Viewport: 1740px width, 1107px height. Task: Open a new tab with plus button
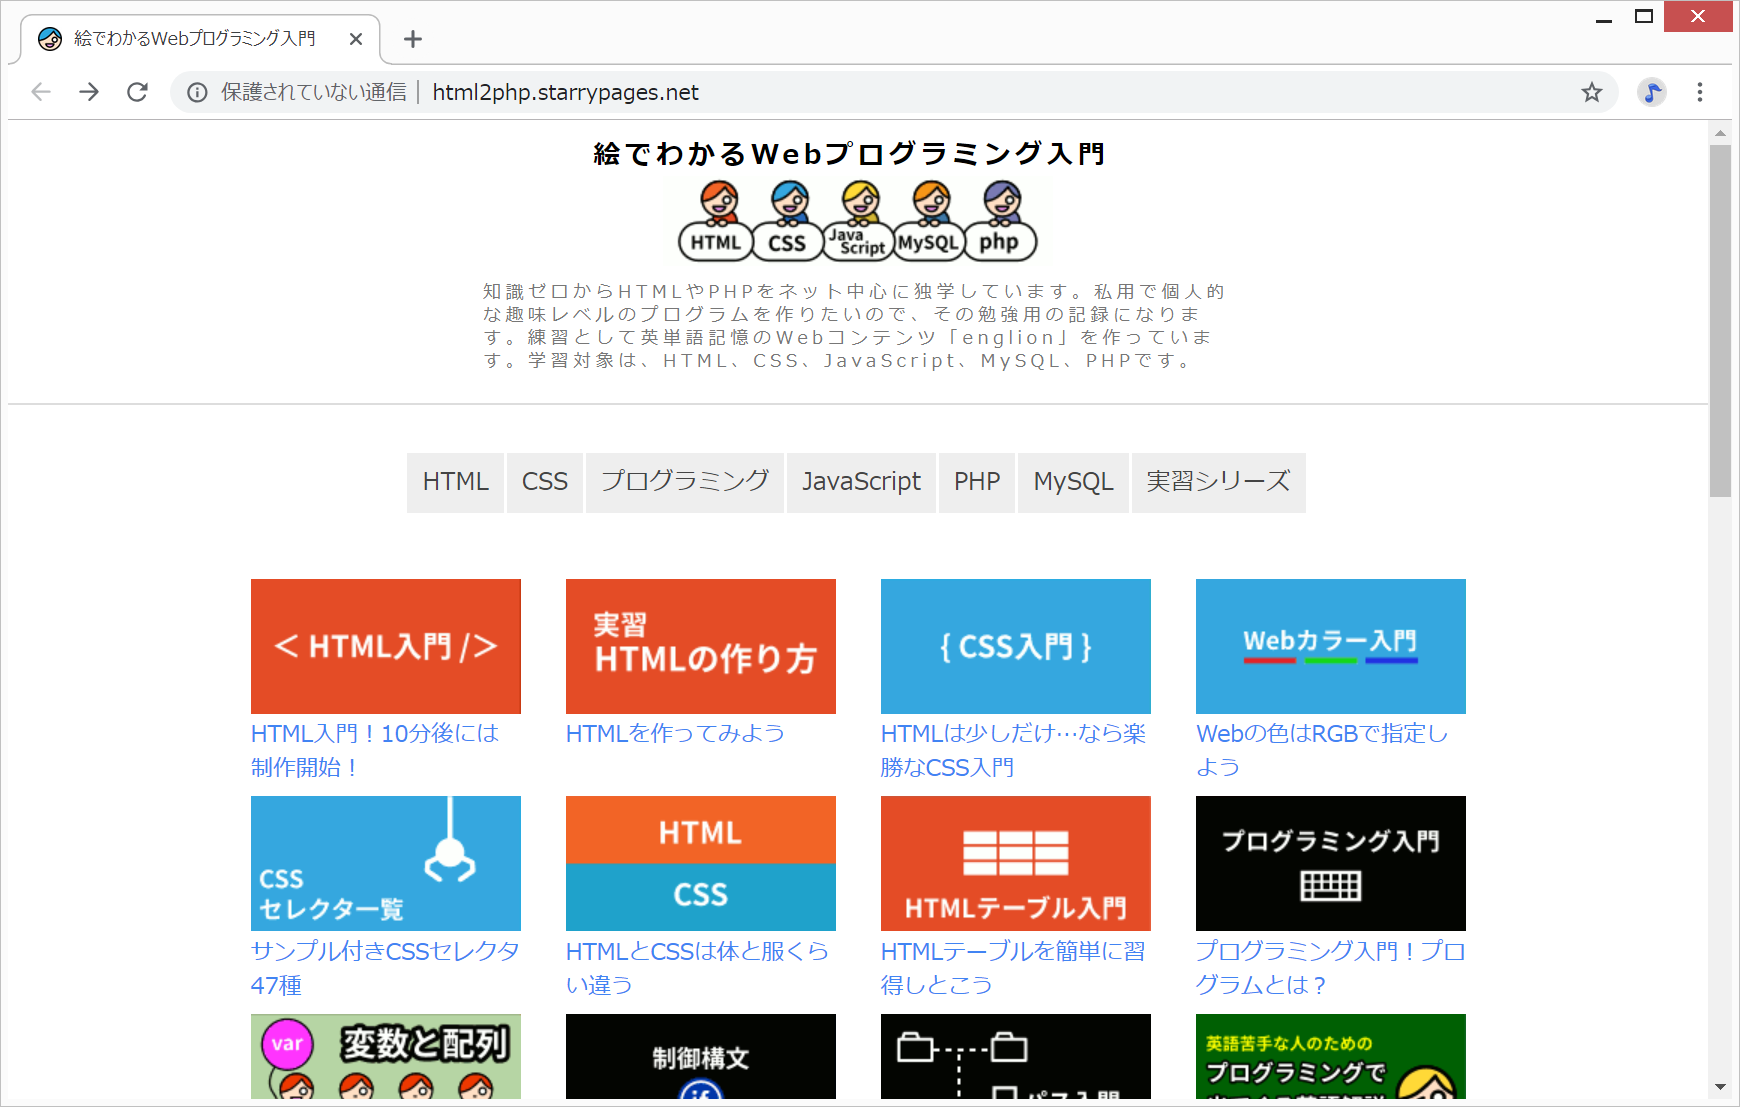click(412, 39)
